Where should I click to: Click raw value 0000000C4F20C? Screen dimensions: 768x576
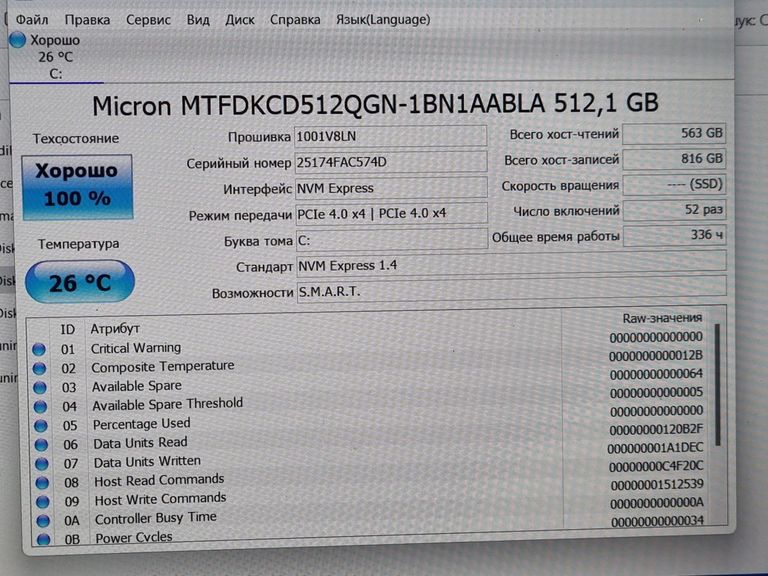pyautogui.click(x=656, y=467)
